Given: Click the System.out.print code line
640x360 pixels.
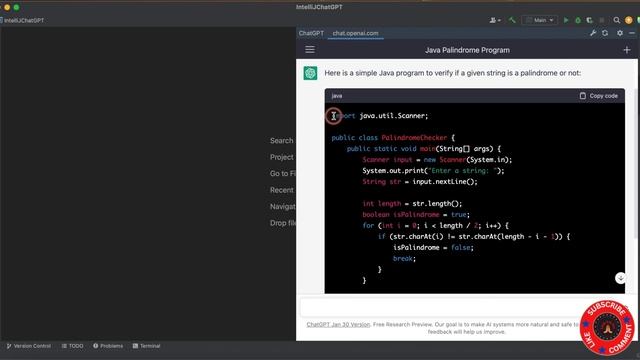Looking at the screenshot, I should point(433,171).
